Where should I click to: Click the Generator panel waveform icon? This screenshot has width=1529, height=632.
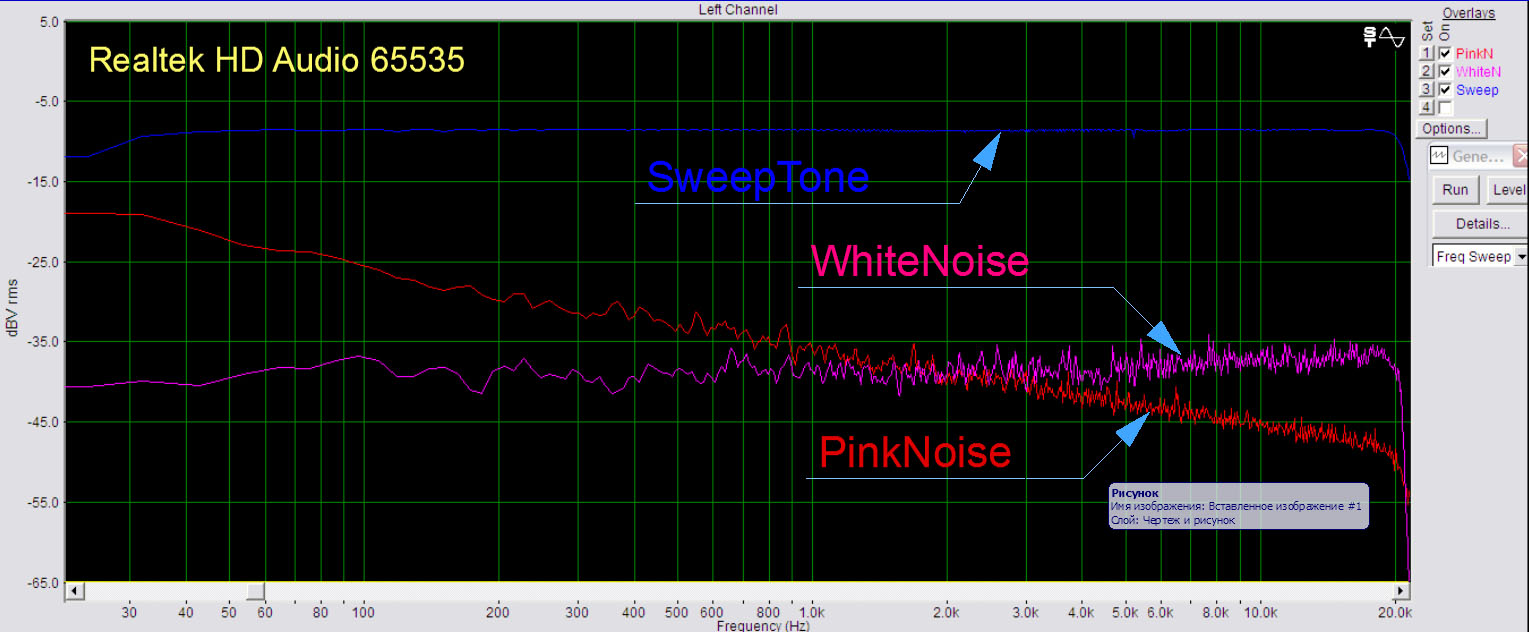coord(1438,156)
